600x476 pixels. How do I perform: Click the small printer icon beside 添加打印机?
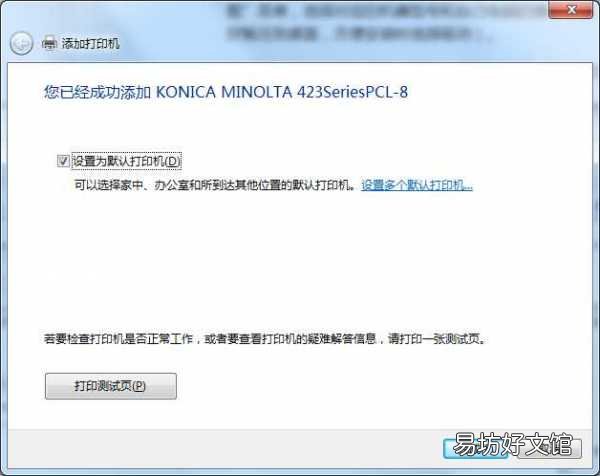pyautogui.click(x=49, y=43)
